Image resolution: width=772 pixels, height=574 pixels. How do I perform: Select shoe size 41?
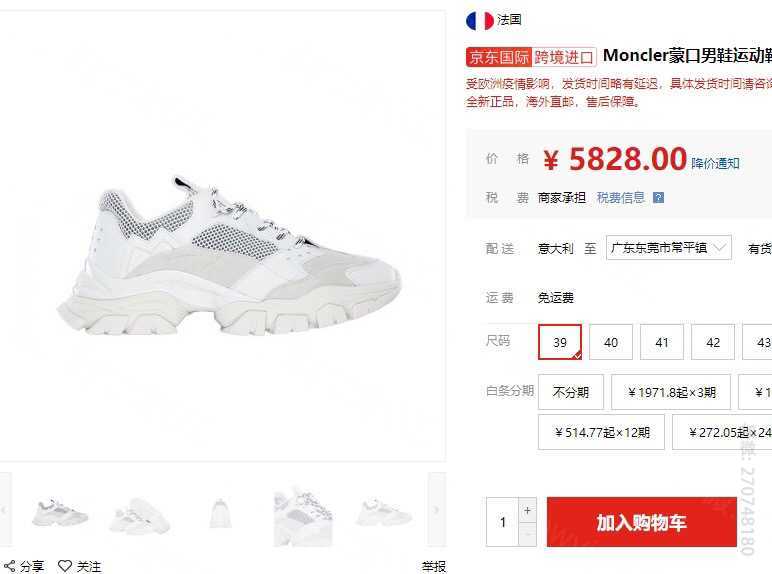pos(662,342)
